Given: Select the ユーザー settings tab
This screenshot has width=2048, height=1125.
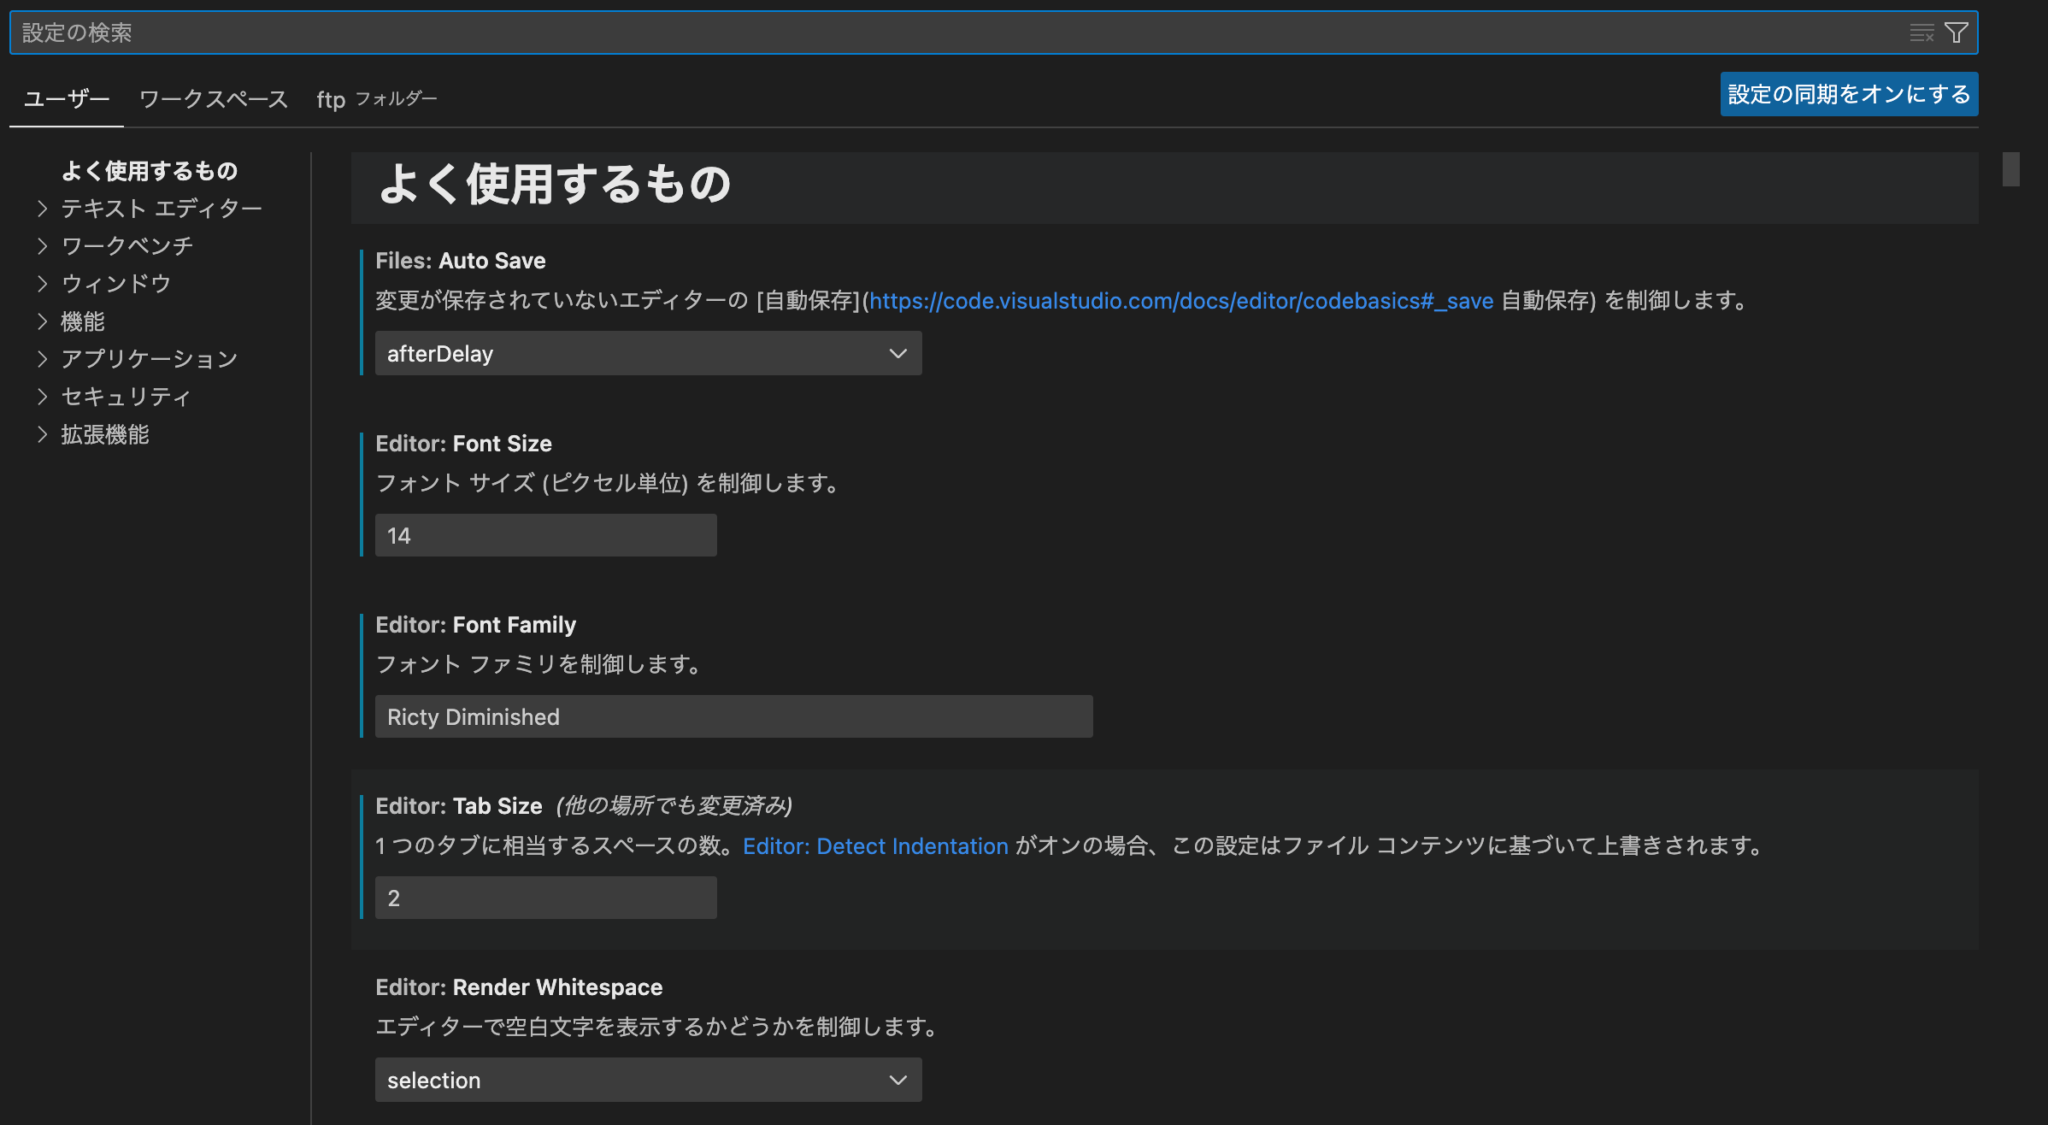Looking at the screenshot, I should tap(66, 99).
